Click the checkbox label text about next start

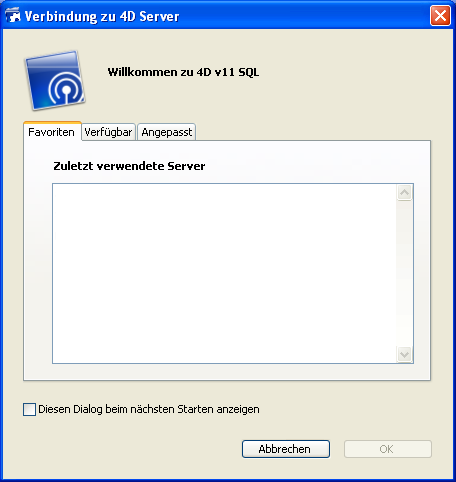coord(149,409)
